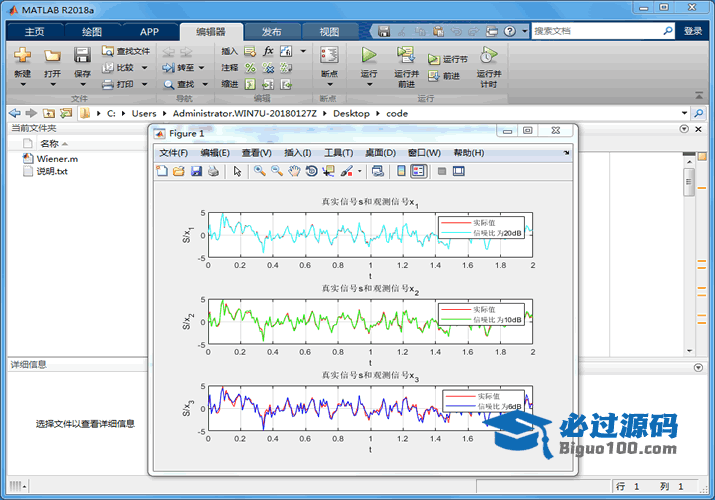
Task: Click the up one folder icon
Action: tap(49, 113)
